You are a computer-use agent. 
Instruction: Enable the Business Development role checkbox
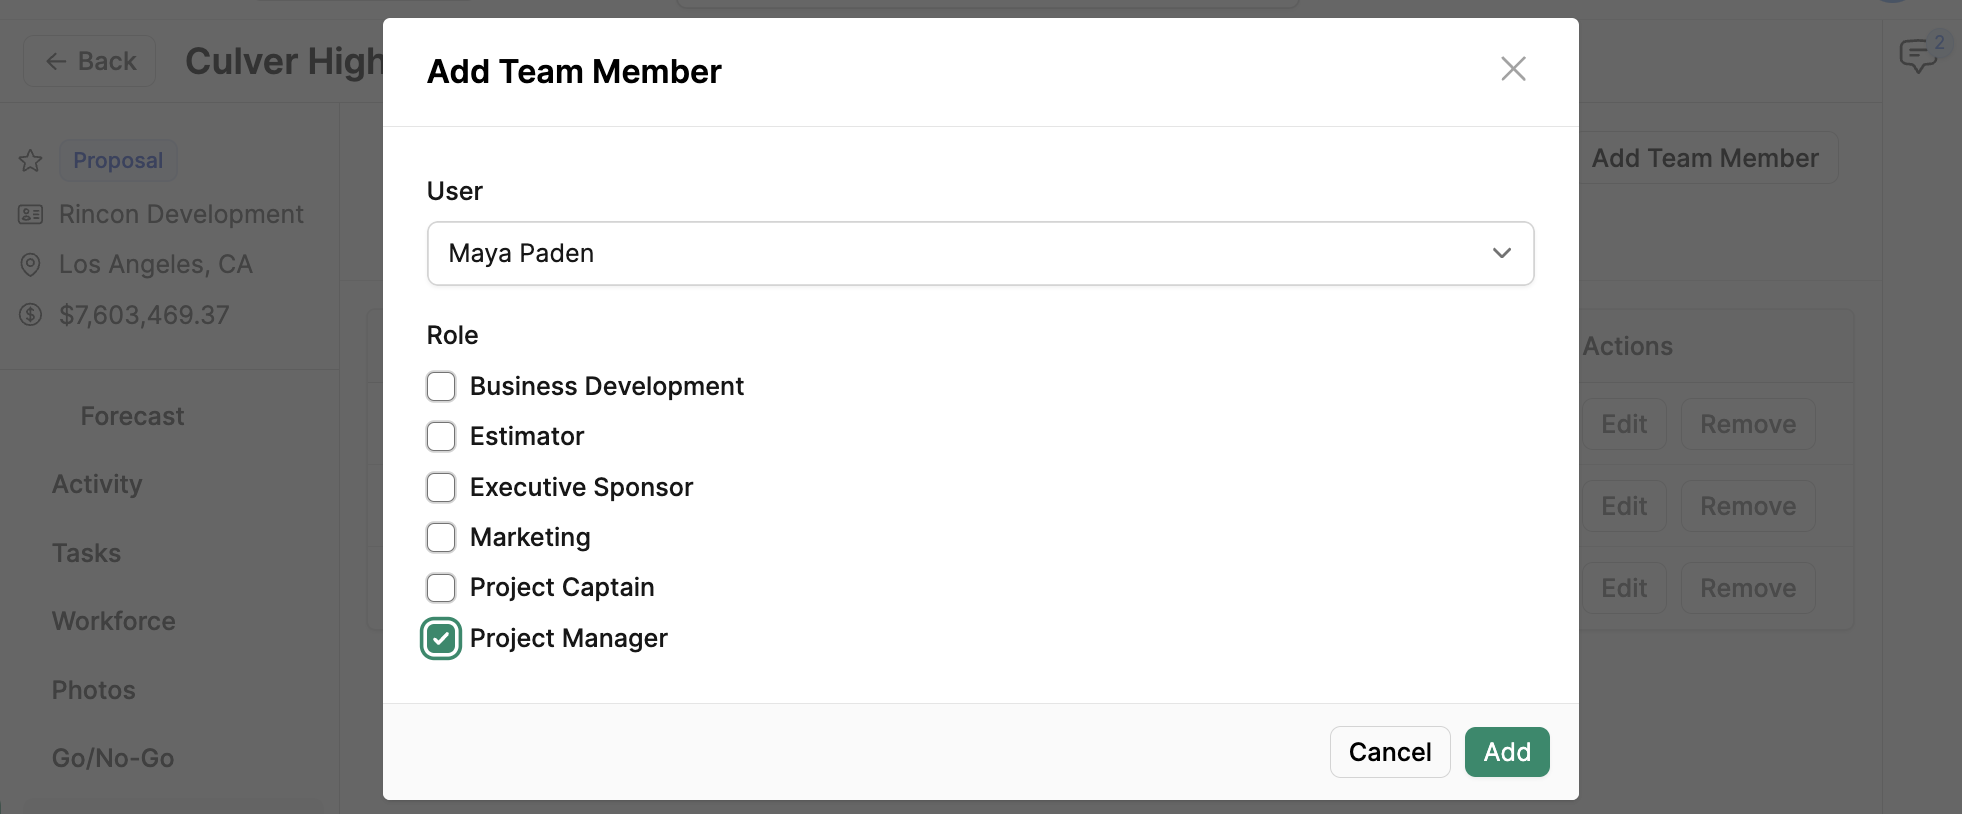[441, 386]
